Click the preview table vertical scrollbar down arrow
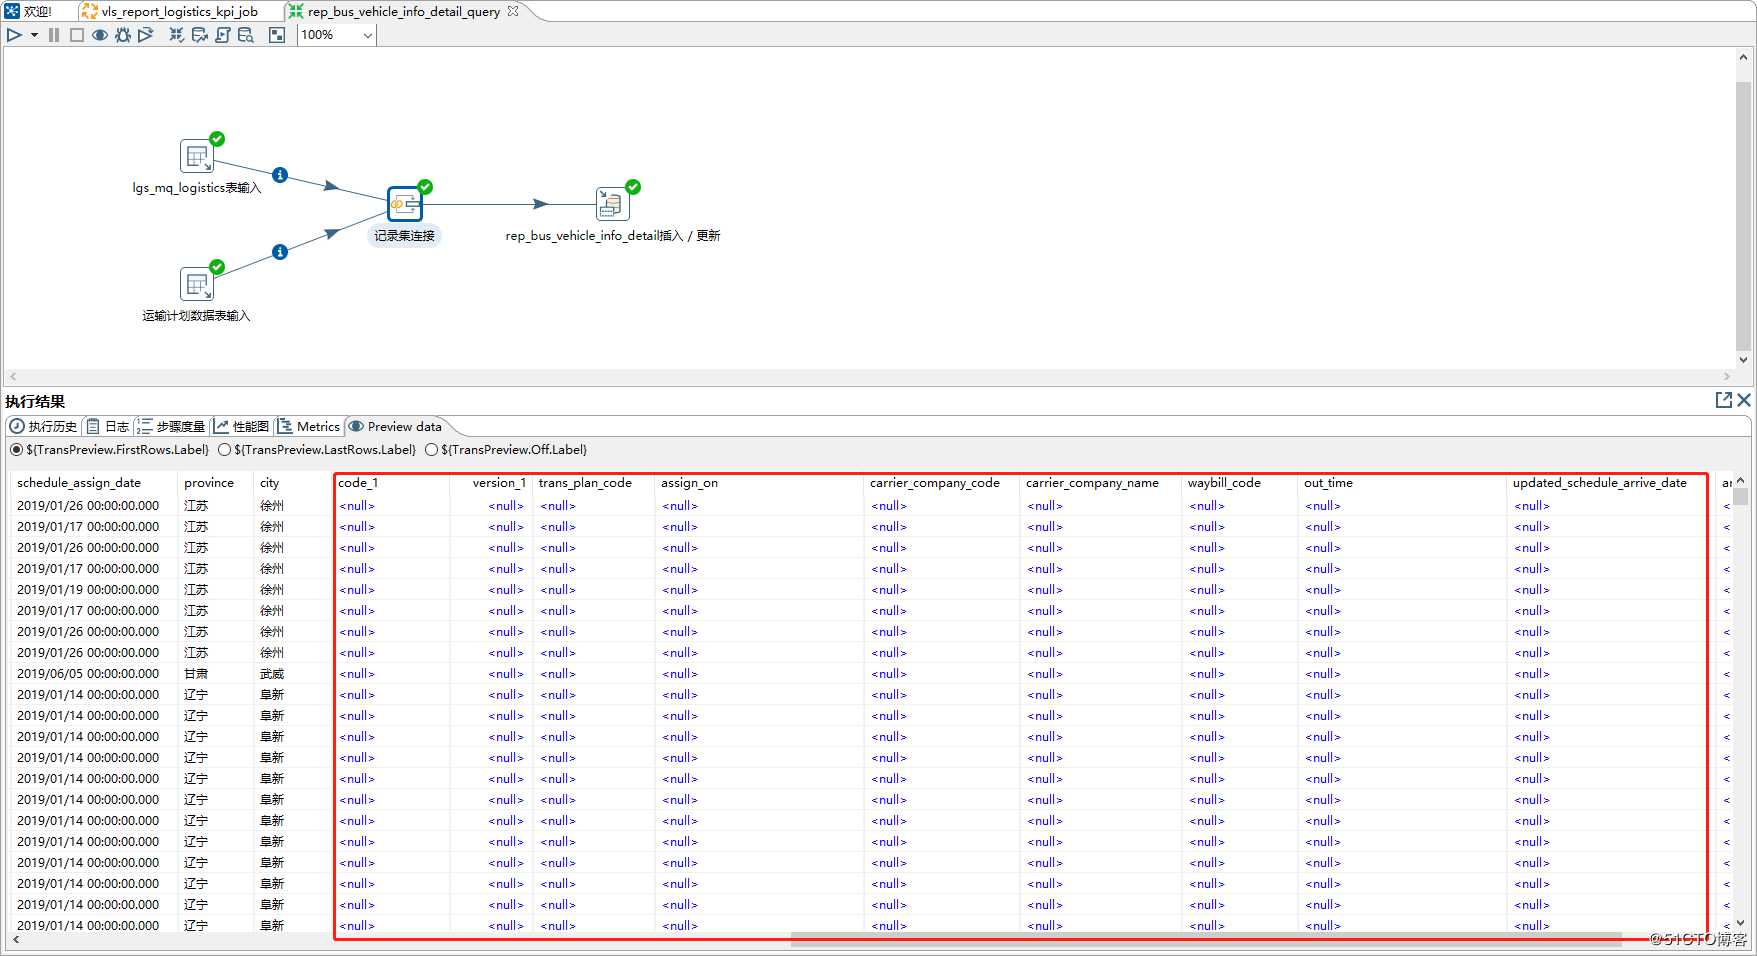 1740,923
